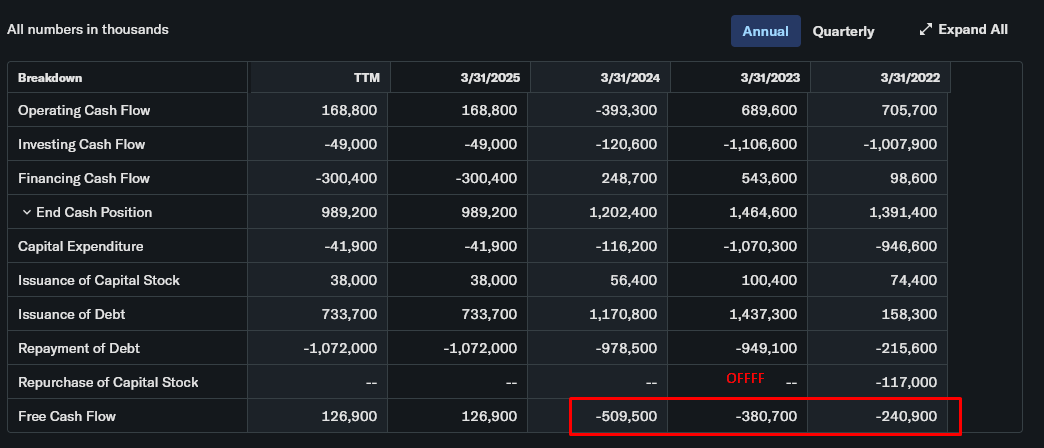Click the -1,070,300 Capital Expenditure value
The width and height of the screenshot is (1044, 448).
point(761,246)
